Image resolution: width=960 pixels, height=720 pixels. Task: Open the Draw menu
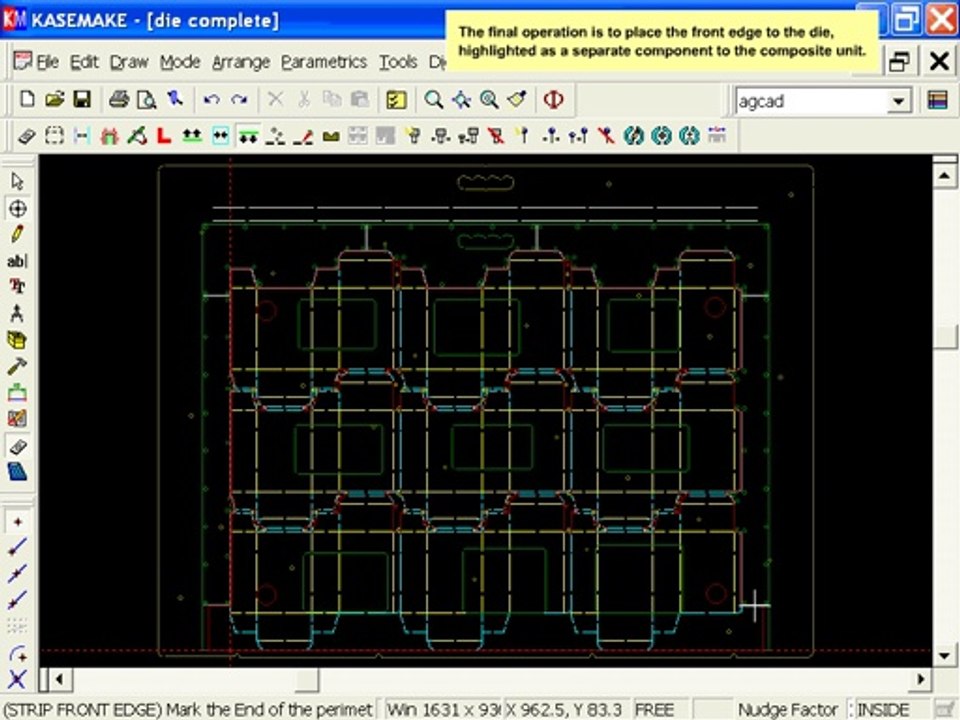(129, 62)
